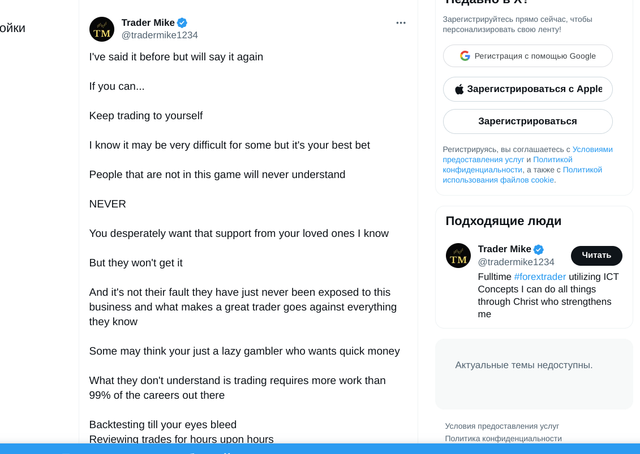The height and width of the screenshot is (454, 640).
Task: Click Trader Mike's avatar in tweet header
Action: point(102,29)
